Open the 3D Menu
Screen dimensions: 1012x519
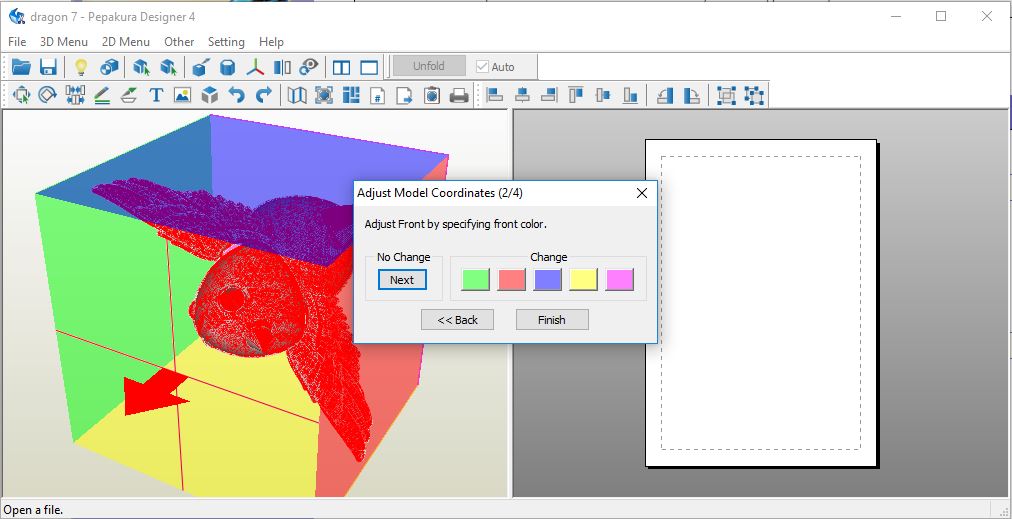(x=64, y=42)
